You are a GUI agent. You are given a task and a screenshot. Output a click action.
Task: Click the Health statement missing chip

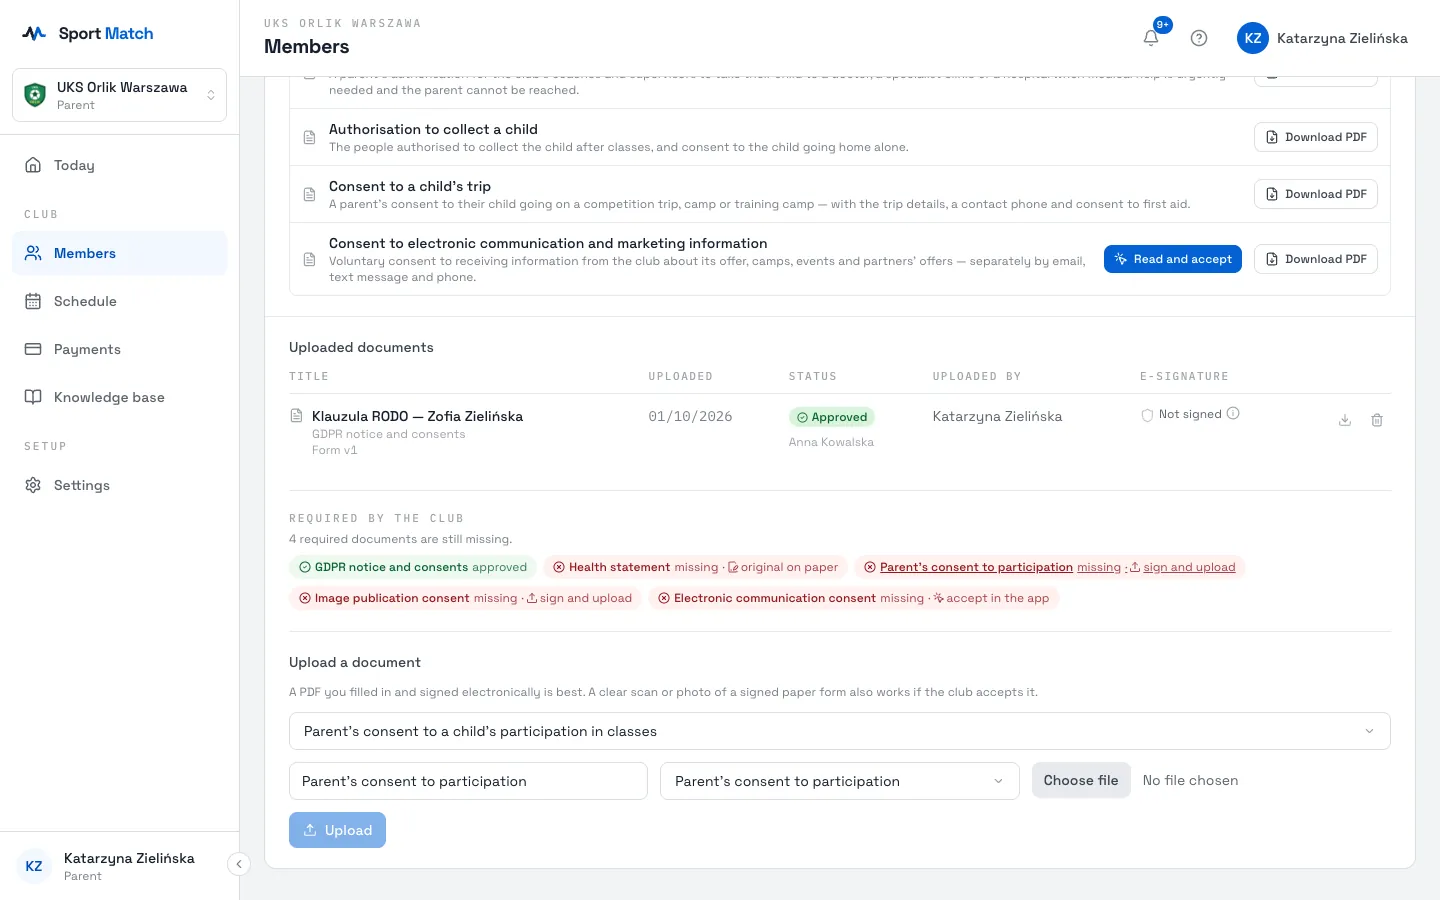(x=695, y=567)
